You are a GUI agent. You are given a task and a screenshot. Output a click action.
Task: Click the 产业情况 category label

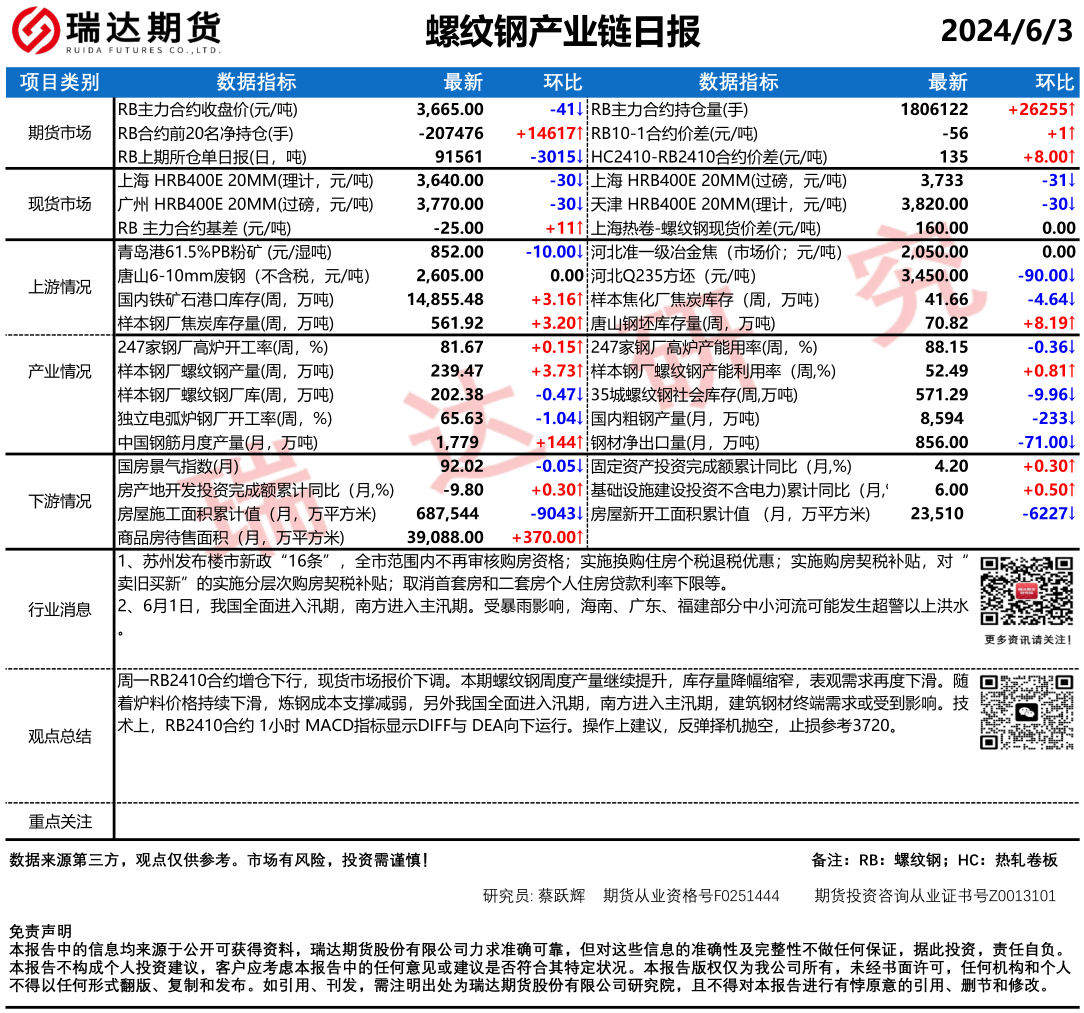click(60, 371)
